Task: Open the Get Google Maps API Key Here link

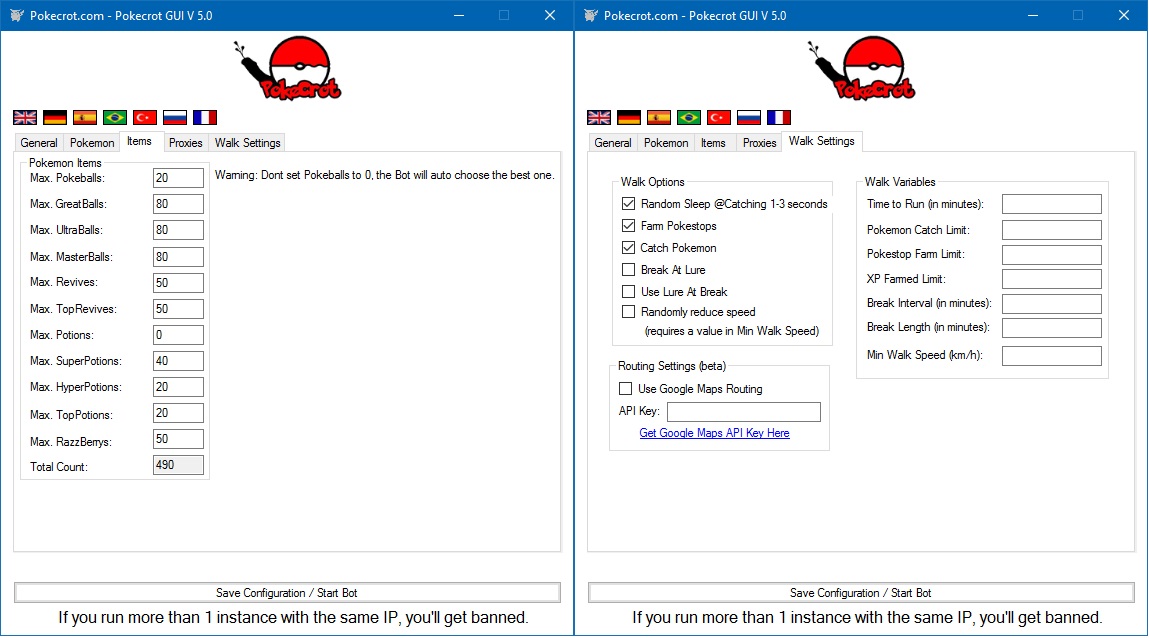Action: tap(714, 433)
